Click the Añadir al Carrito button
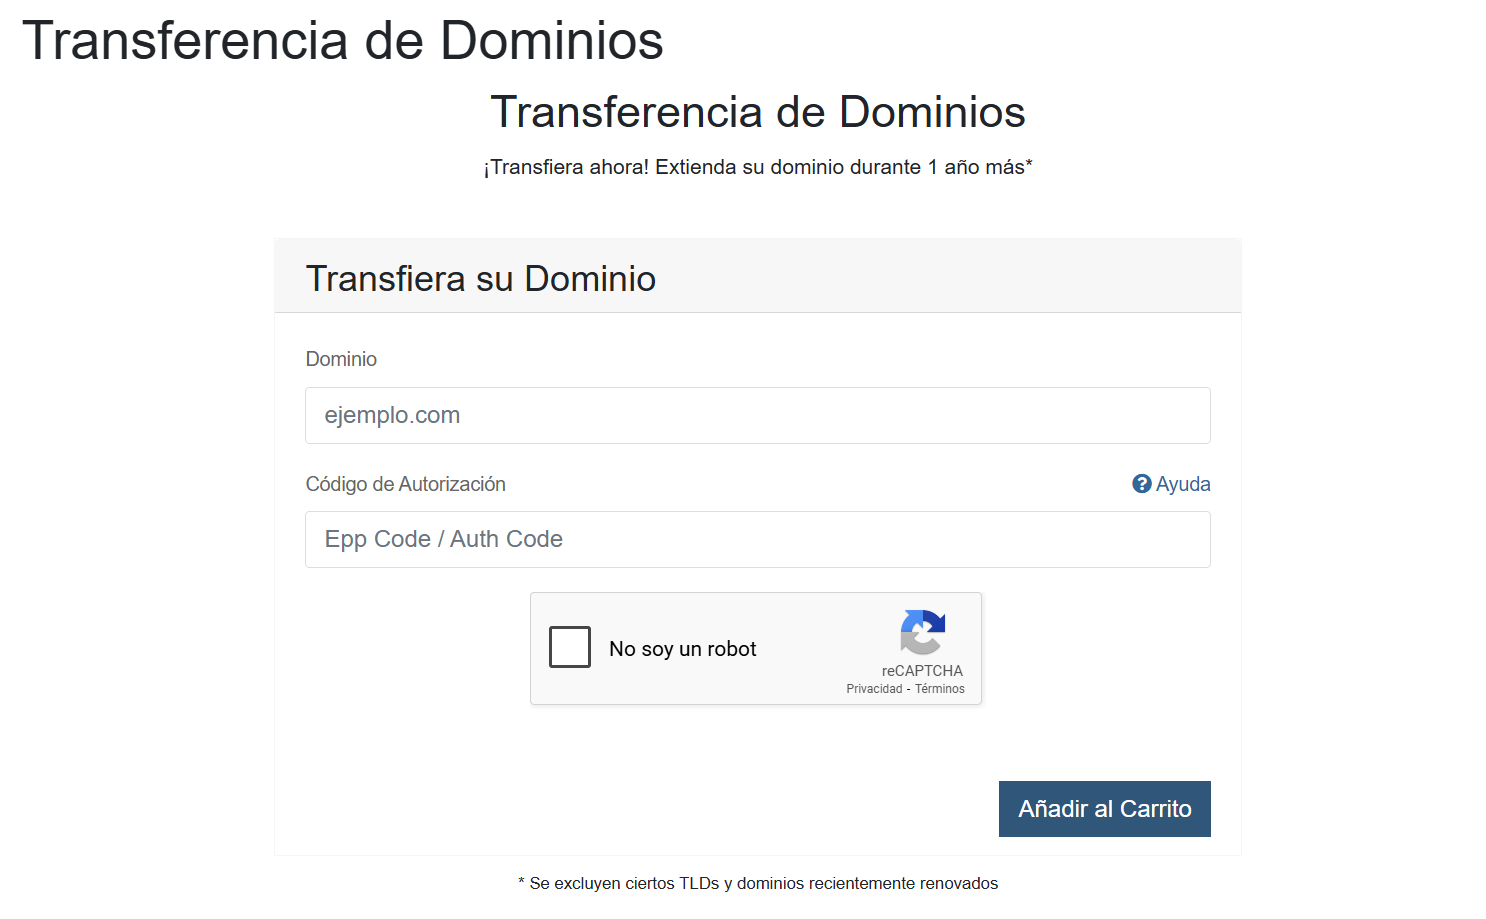The image size is (1486, 919). tap(1104, 809)
